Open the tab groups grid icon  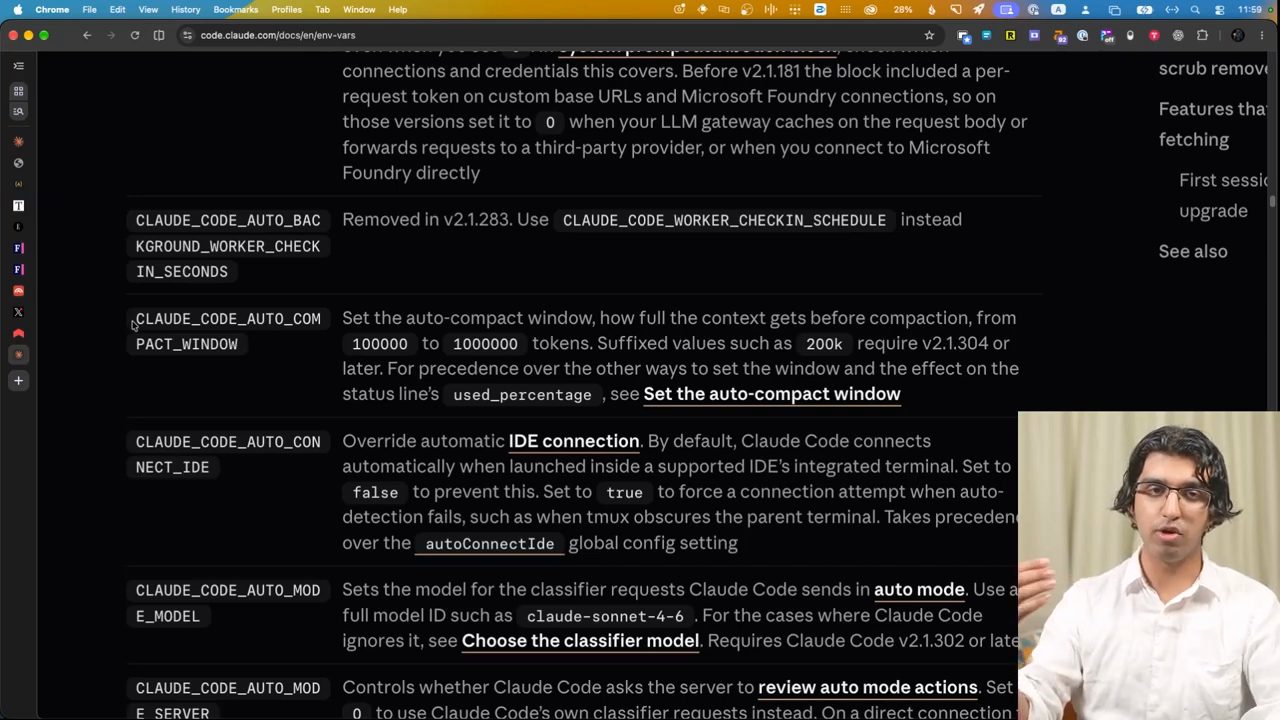[x=18, y=91]
